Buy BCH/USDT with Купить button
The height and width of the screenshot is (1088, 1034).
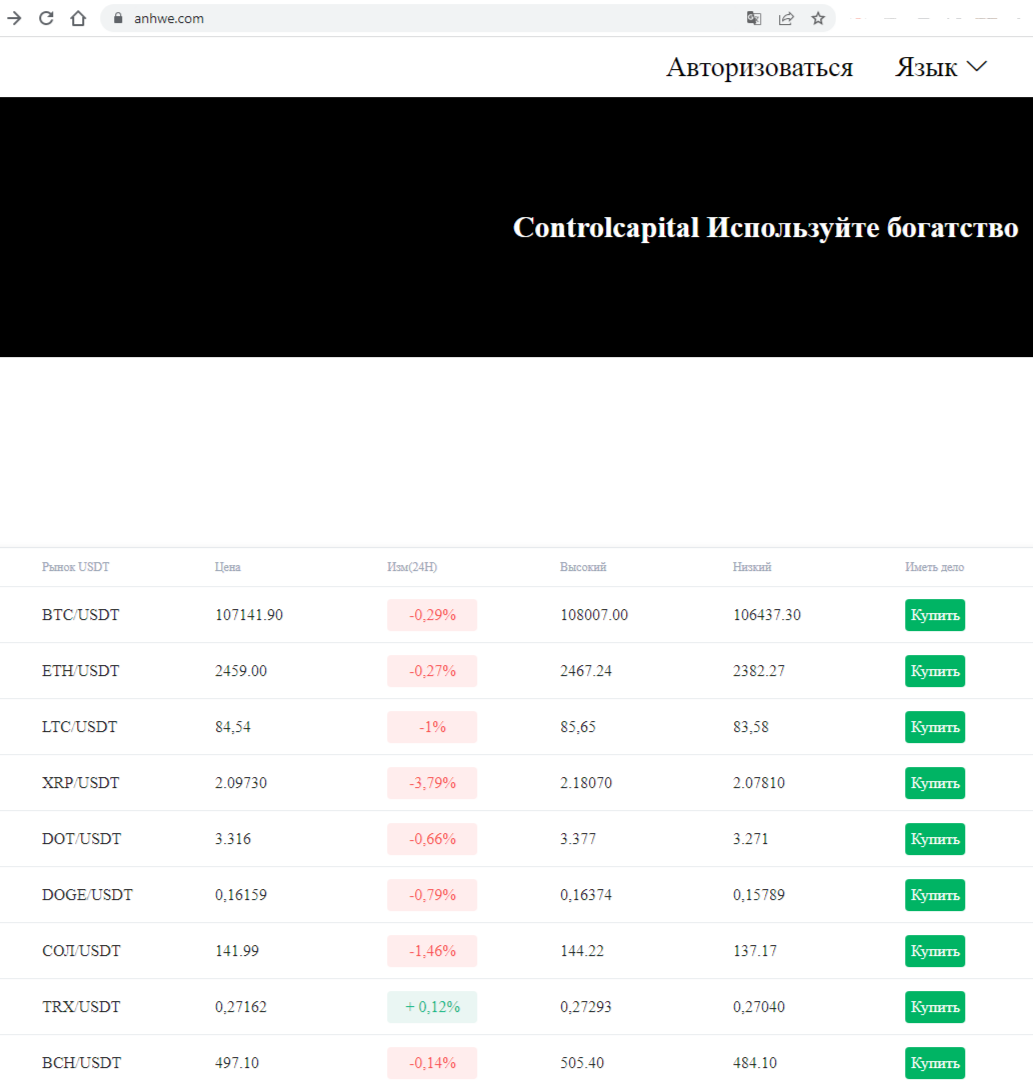(935, 1063)
